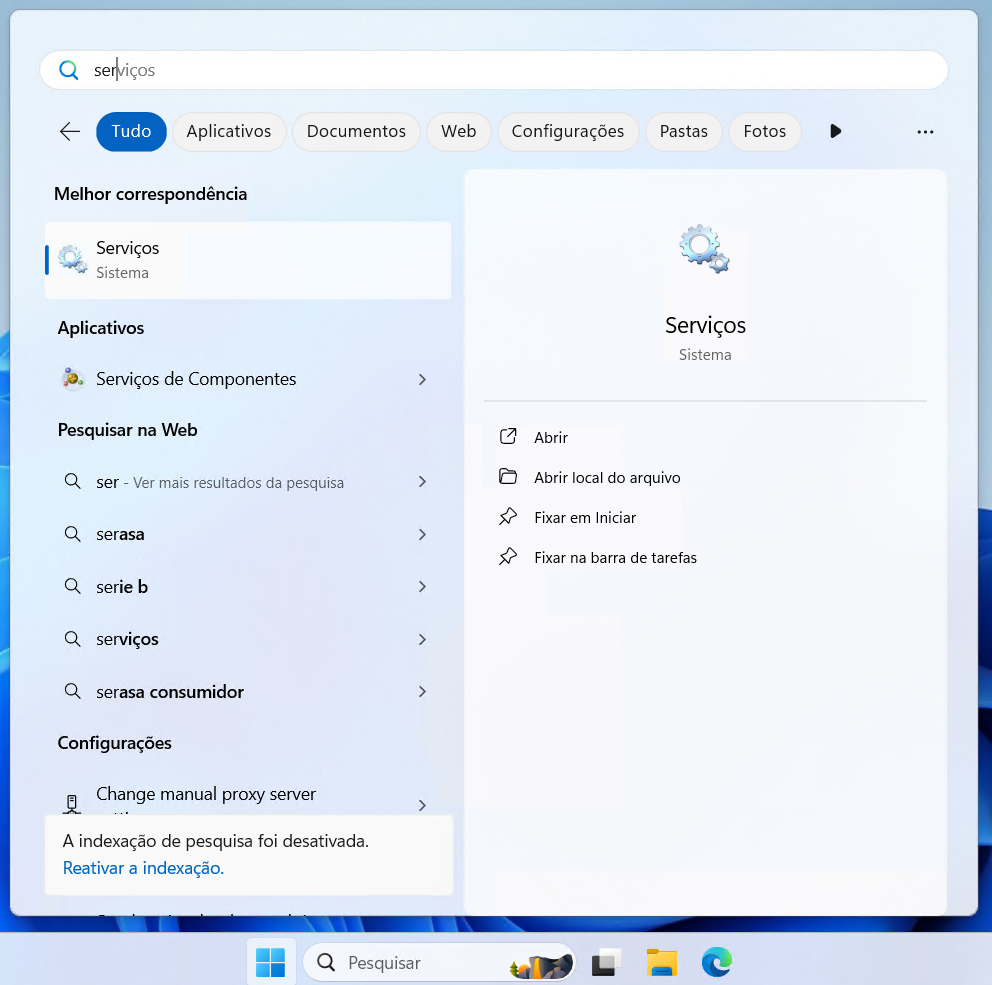The height and width of the screenshot is (985, 992).
Task: Click the search magnifier icon in search box
Action: (68, 70)
